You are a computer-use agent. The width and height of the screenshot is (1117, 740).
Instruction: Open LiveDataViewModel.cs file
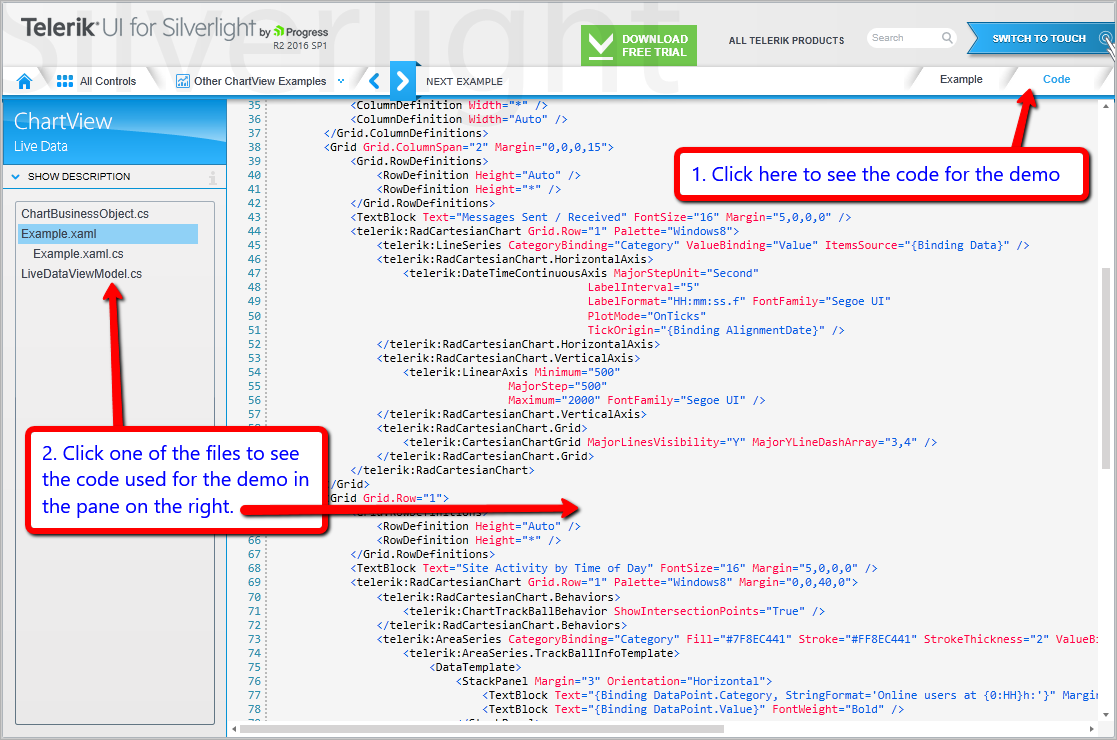81,273
